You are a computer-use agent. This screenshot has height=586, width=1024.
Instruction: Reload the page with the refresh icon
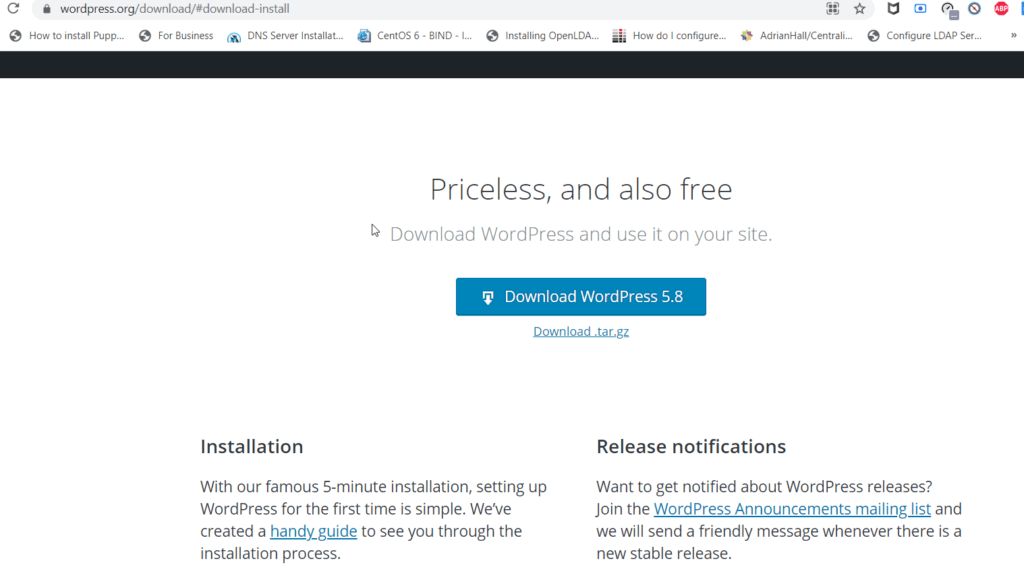click(13, 8)
